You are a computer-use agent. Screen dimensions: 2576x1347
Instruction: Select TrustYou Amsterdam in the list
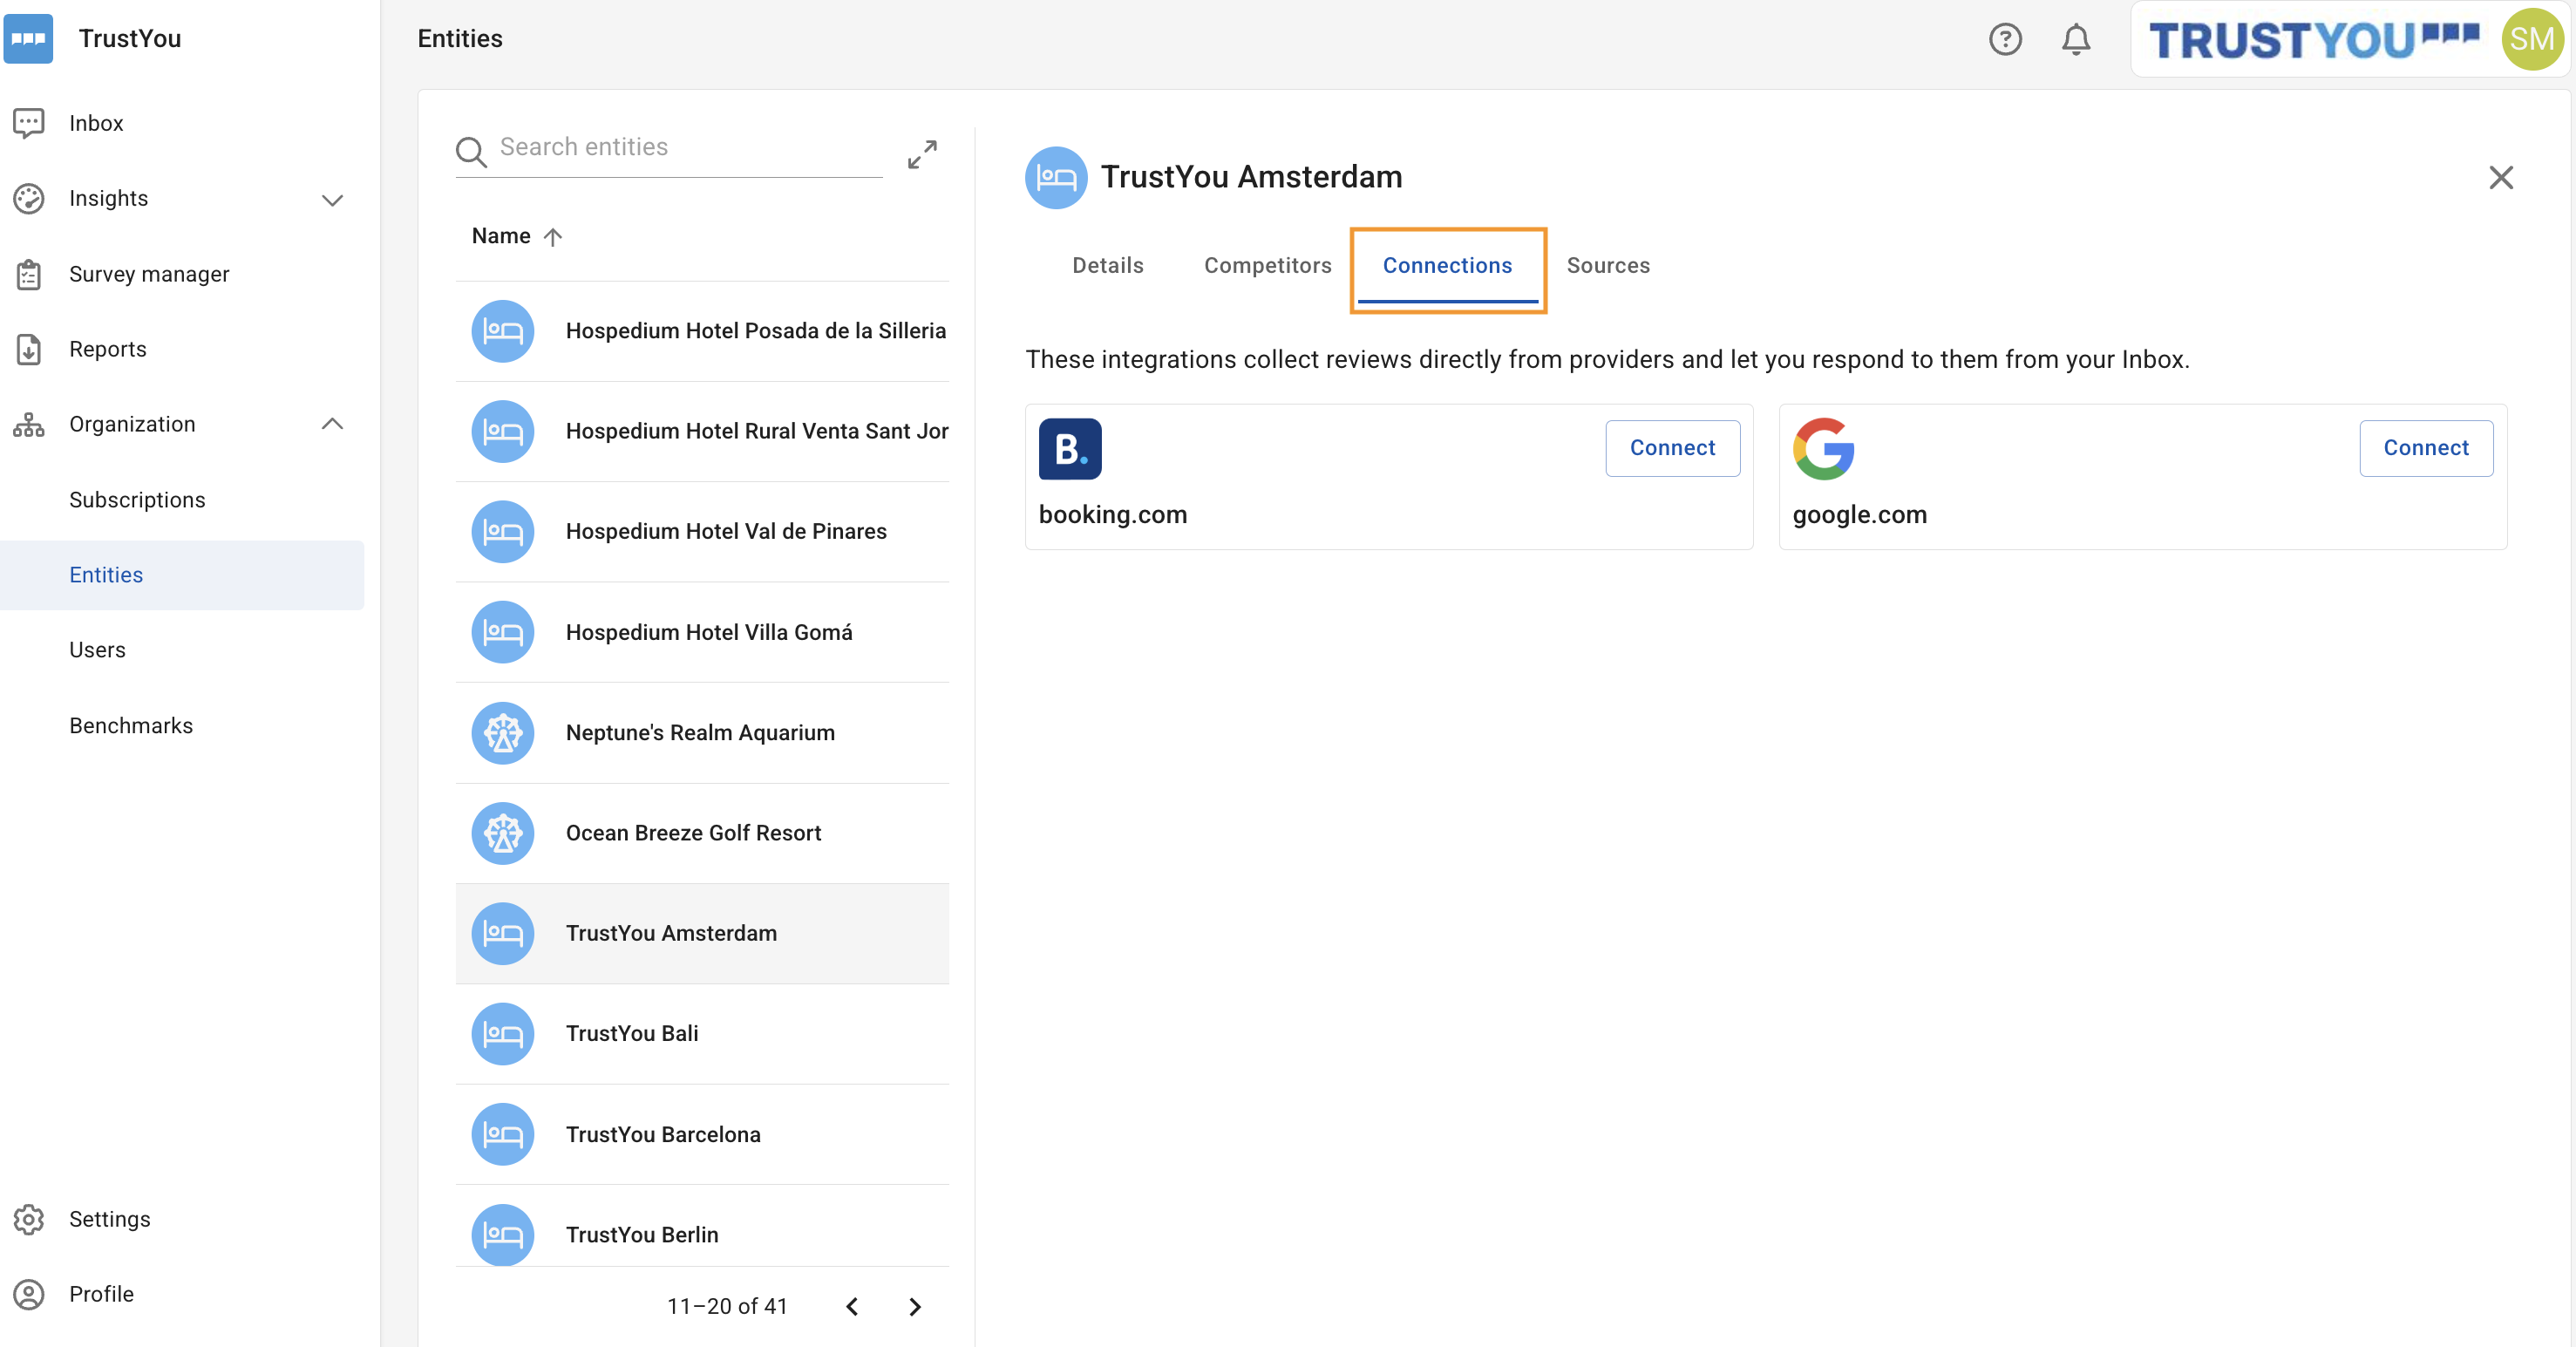point(702,934)
